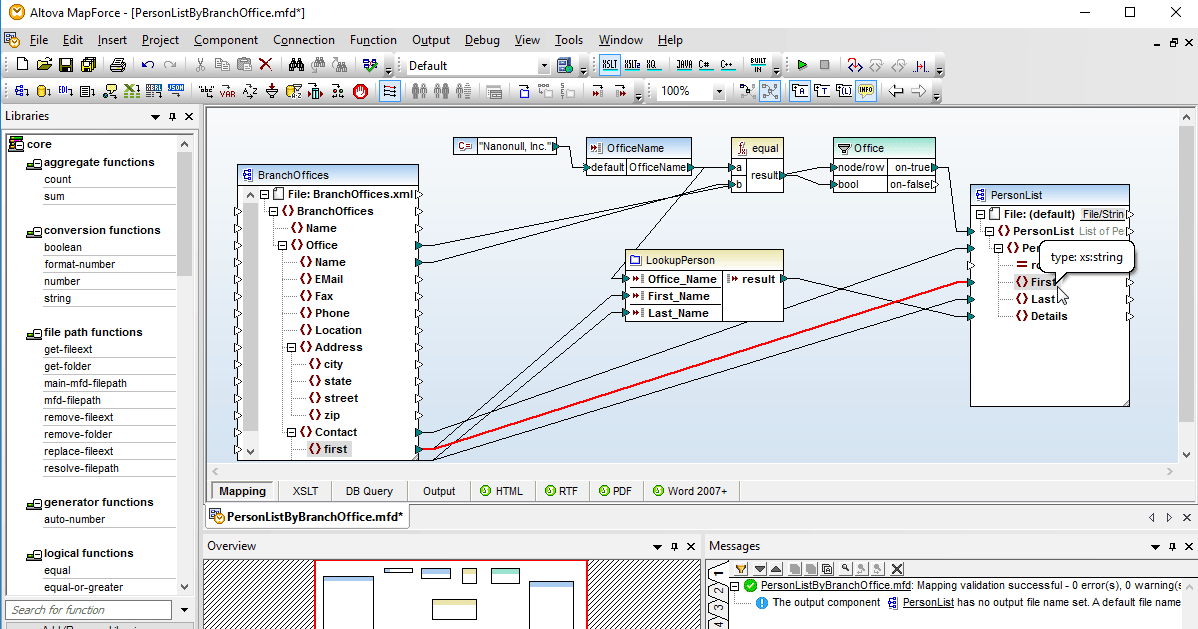
Task: Insert a variable with the VAR tool
Action: [226, 92]
